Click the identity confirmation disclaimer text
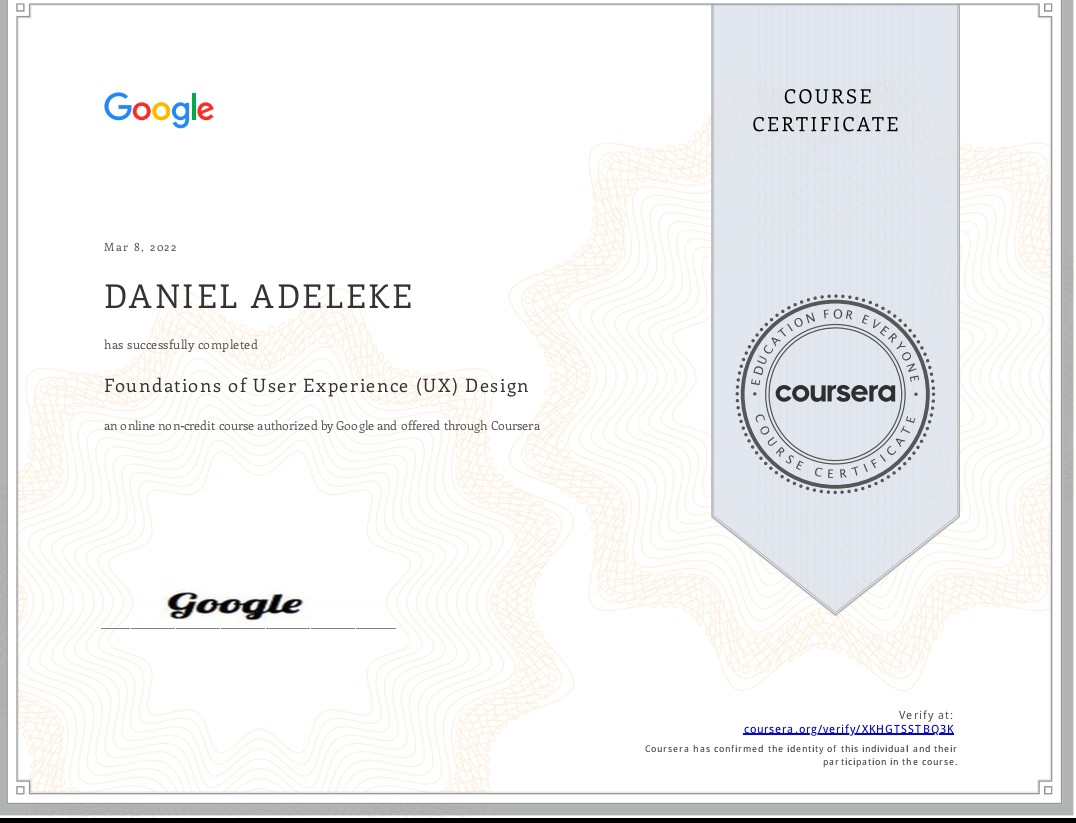1076x823 pixels. 800,754
